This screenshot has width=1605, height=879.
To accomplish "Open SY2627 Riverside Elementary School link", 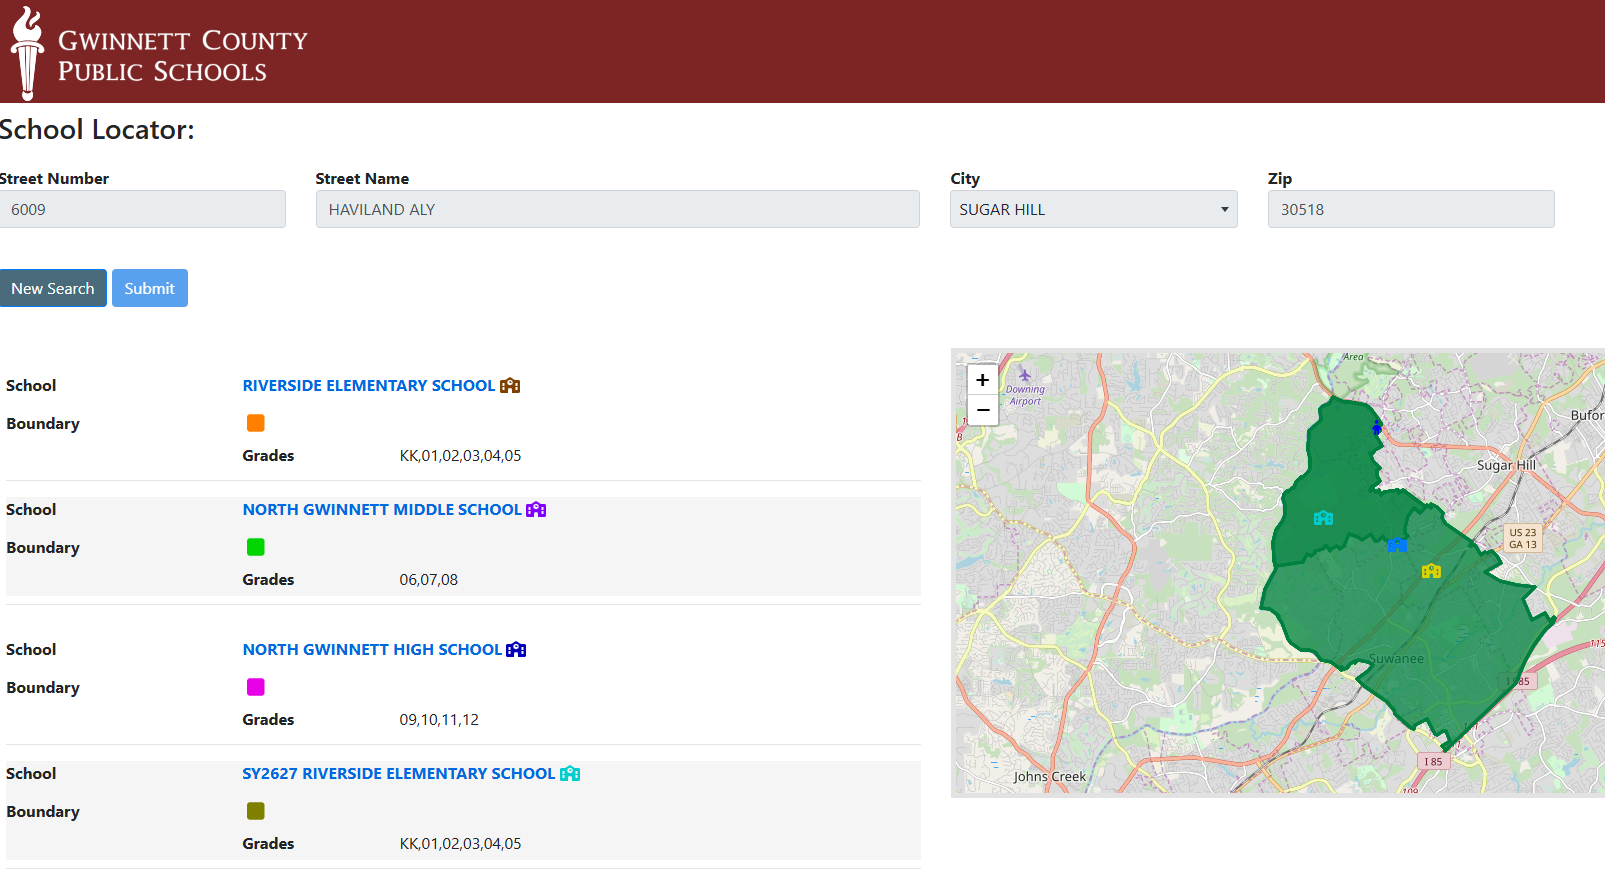I will (398, 774).
